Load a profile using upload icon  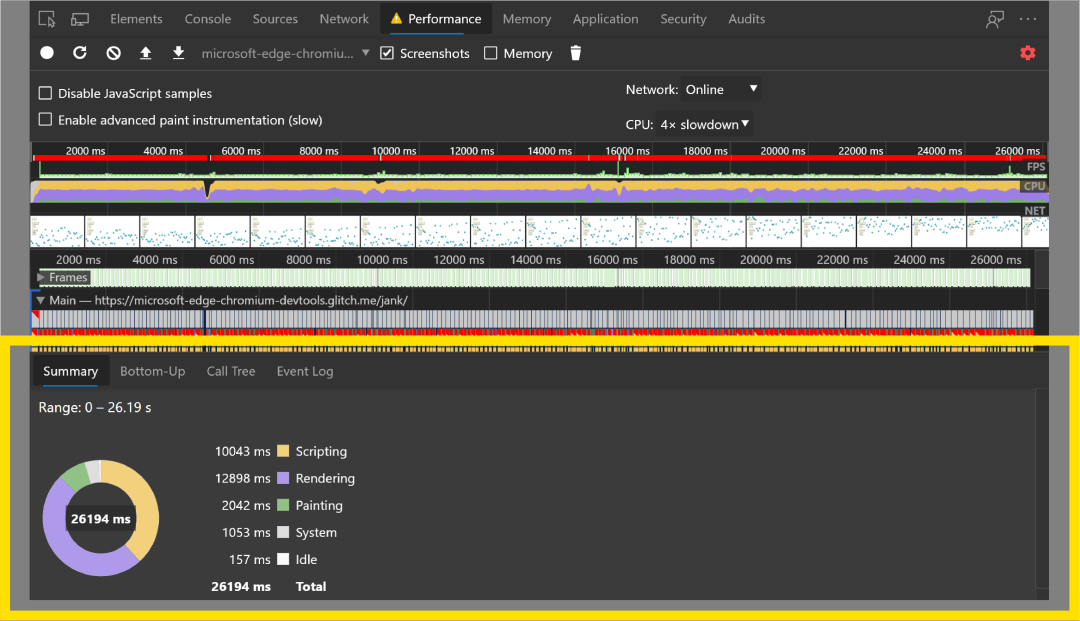pos(146,53)
